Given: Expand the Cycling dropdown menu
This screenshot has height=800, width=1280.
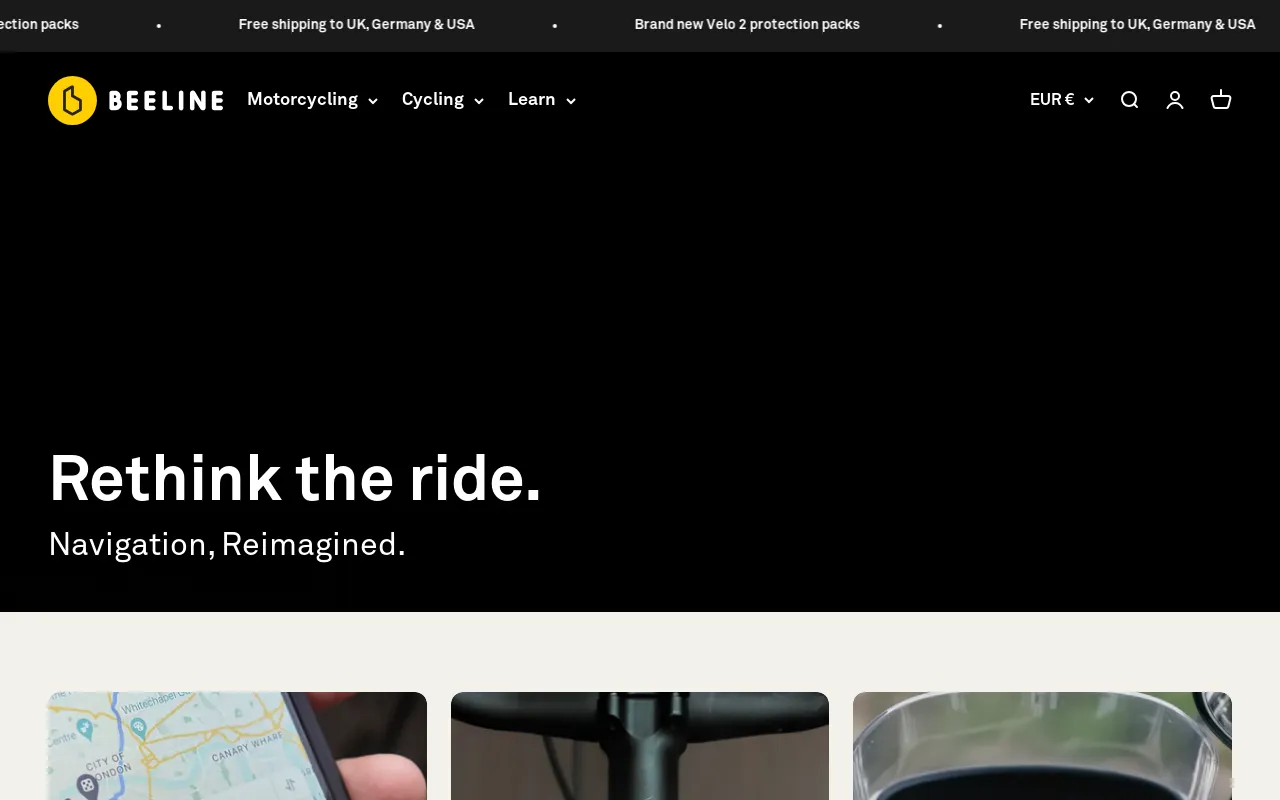Looking at the screenshot, I should (x=442, y=100).
